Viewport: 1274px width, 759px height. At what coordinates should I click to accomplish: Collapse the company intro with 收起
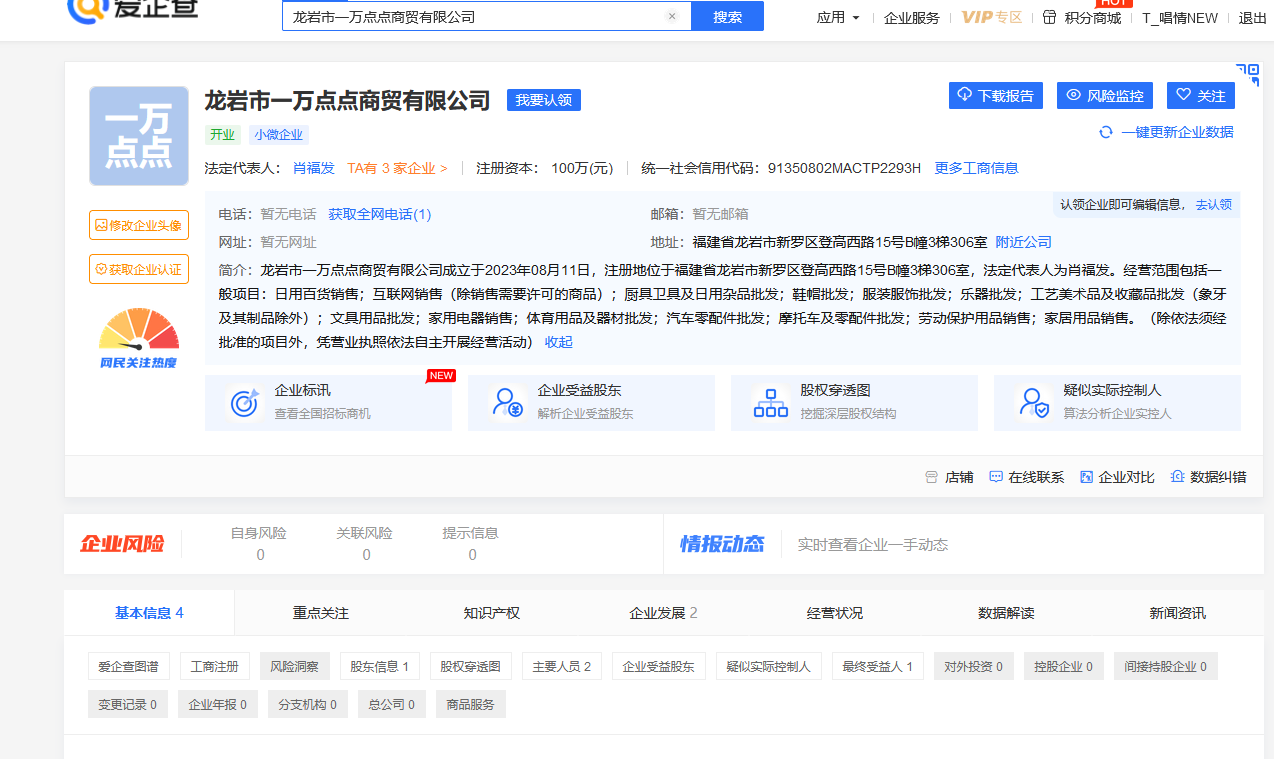coord(558,342)
